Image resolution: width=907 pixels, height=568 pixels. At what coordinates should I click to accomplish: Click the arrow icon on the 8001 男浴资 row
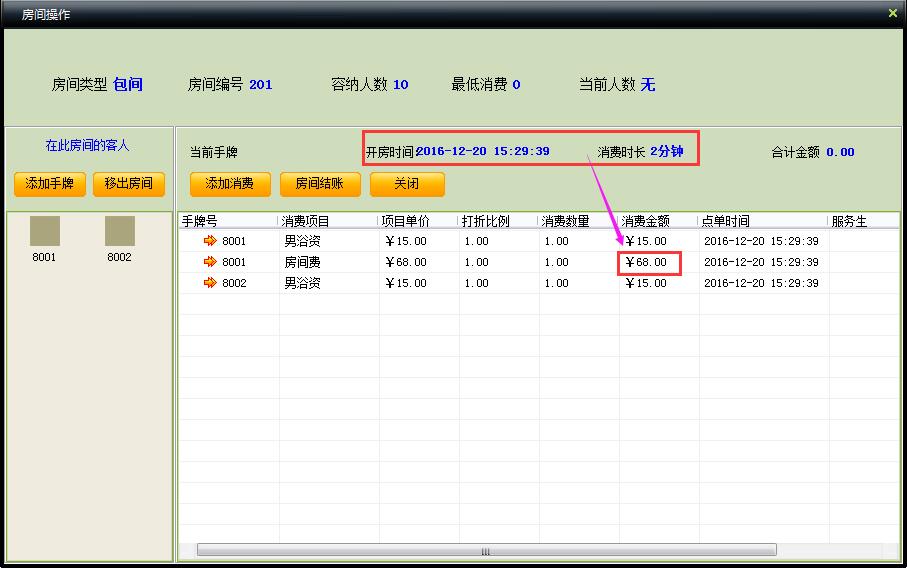tap(210, 241)
